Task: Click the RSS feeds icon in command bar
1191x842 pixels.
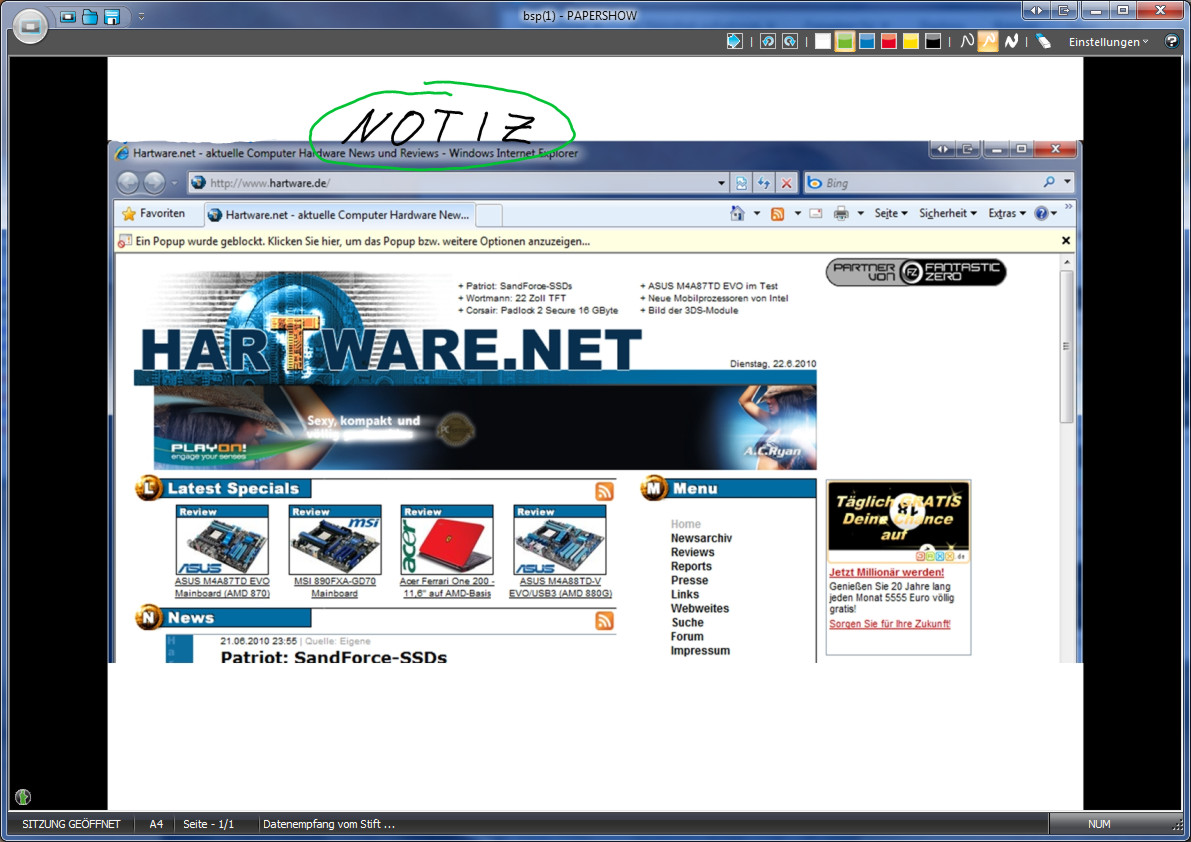Action: 777,214
